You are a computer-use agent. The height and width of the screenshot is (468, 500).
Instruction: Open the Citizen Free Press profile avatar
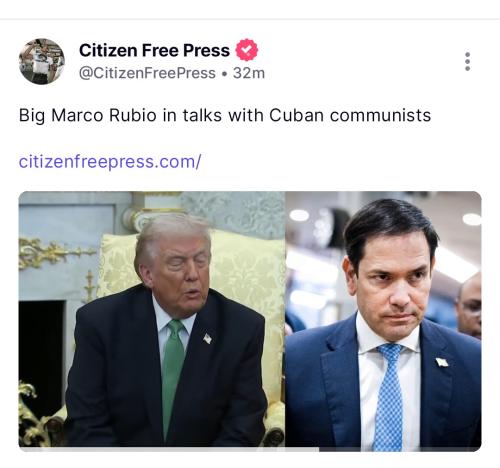(x=42, y=61)
